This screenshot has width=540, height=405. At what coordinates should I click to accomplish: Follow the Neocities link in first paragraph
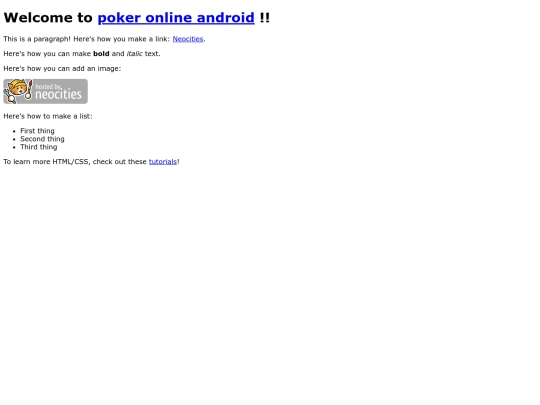[x=188, y=39]
